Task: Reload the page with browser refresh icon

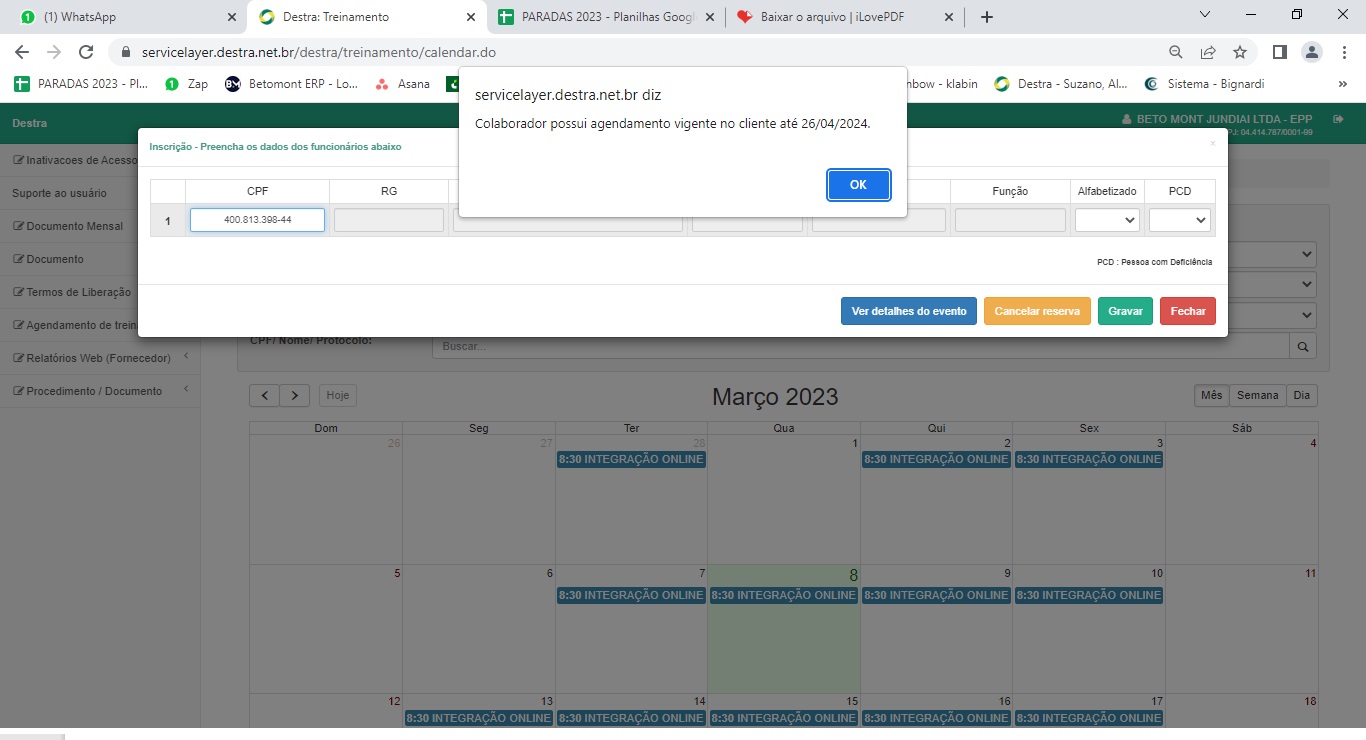Action: [86, 52]
